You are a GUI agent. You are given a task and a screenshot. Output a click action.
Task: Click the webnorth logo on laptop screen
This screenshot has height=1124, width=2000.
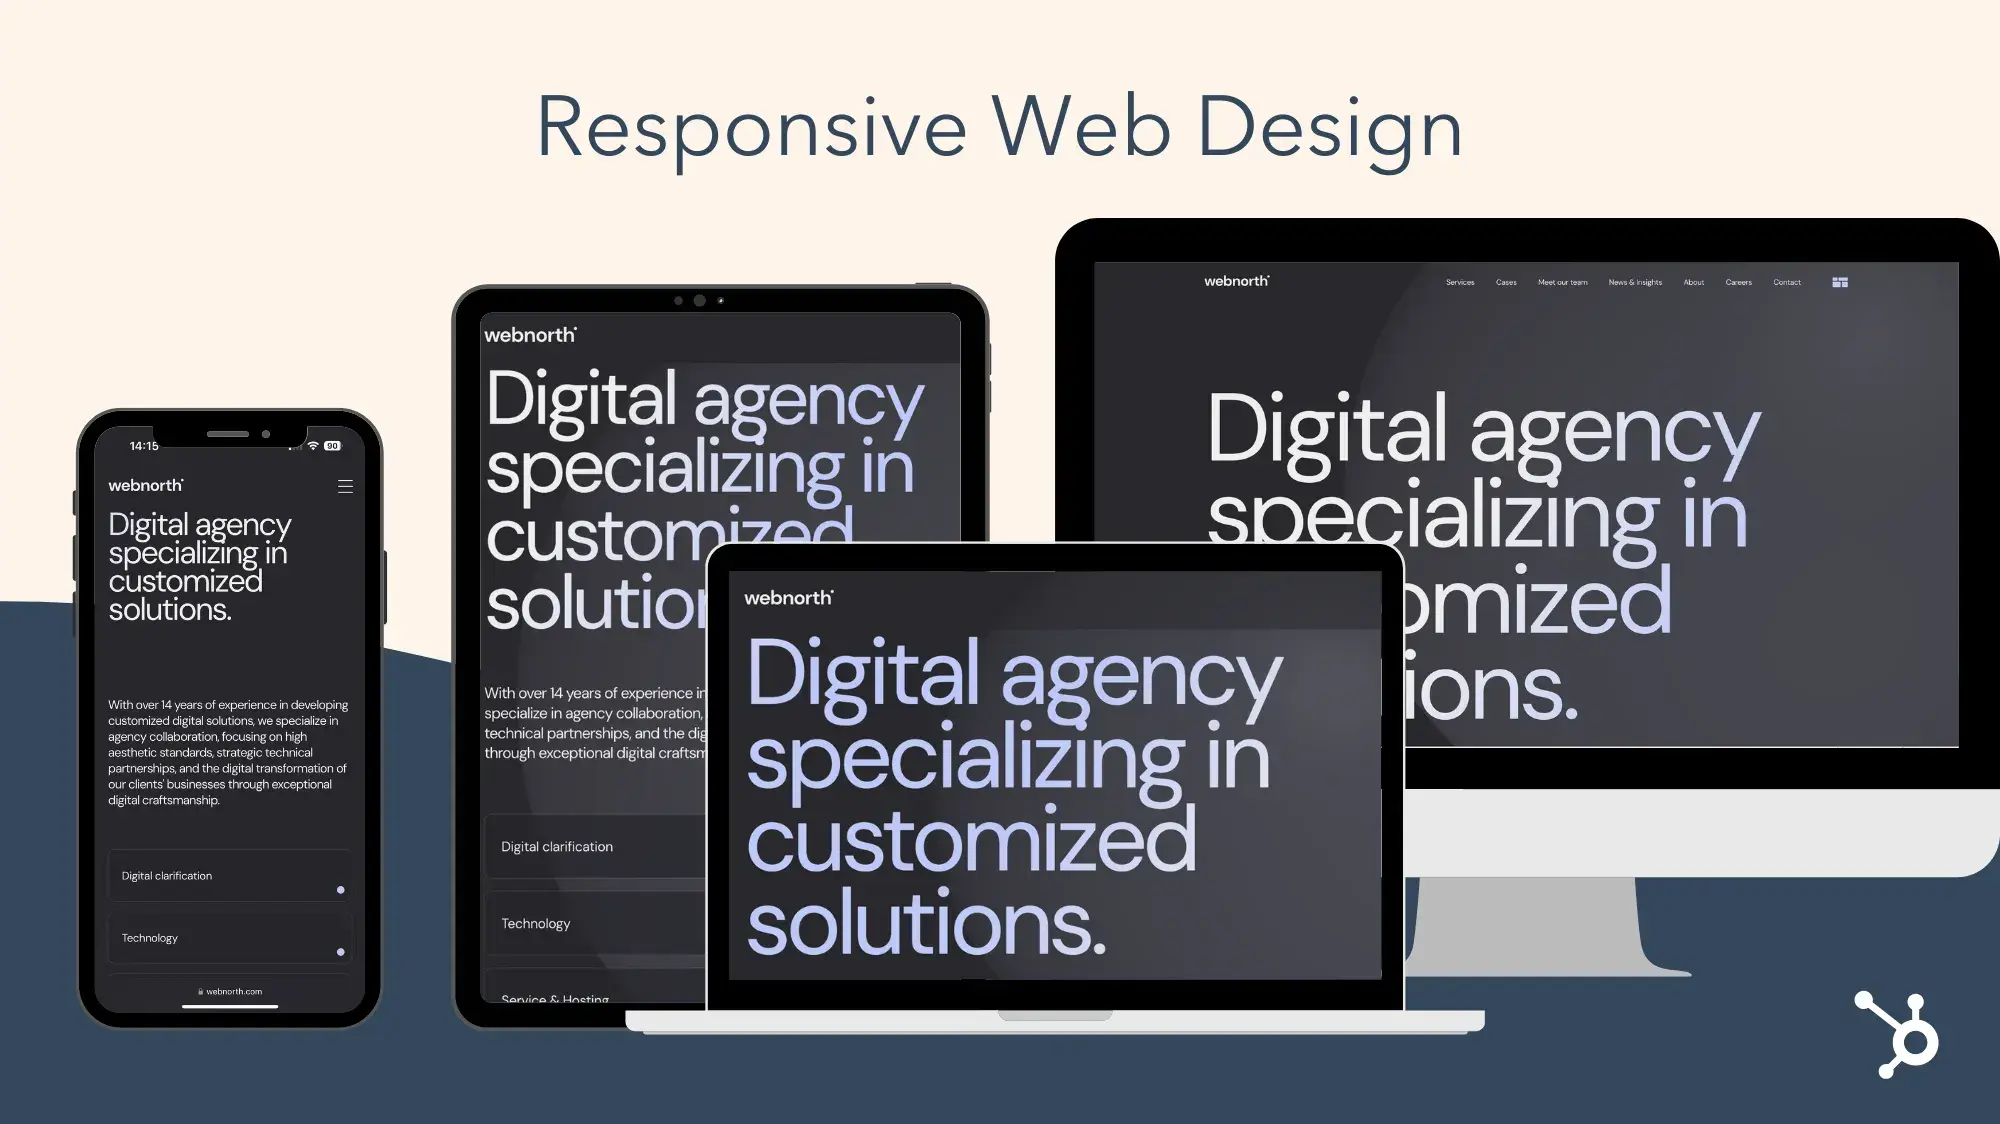pyautogui.click(x=786, y=598)
